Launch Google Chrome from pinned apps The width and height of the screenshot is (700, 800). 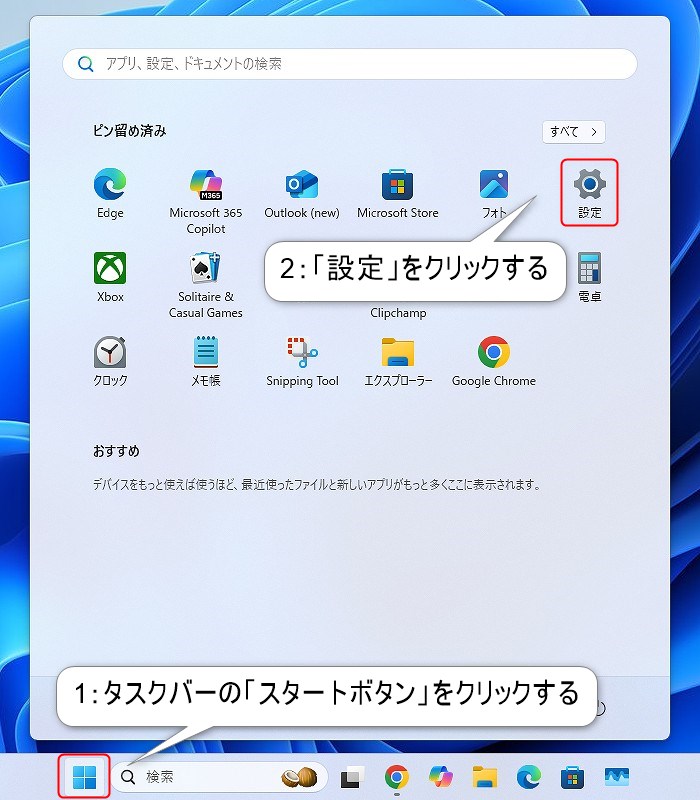click(493, 362)
